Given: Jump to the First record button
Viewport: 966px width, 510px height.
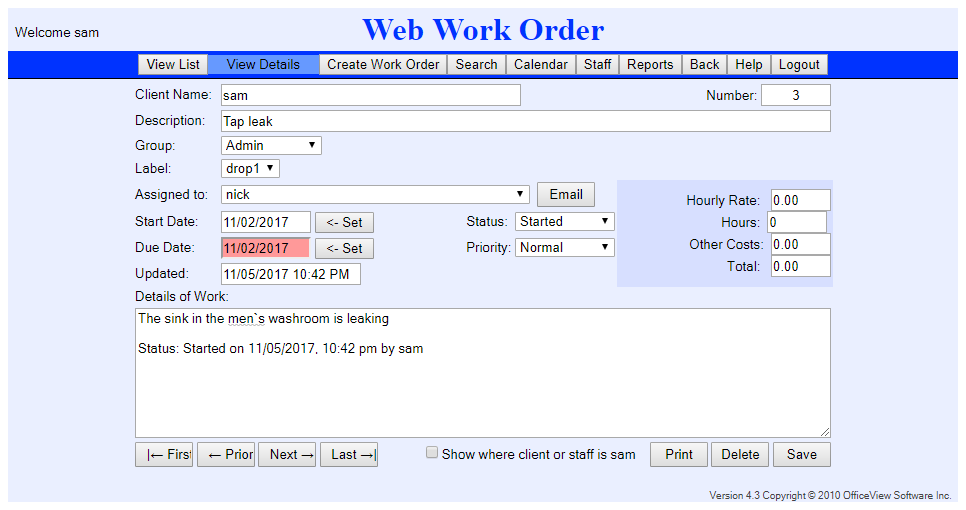Looking at the screenshot, I should (164, 454).
